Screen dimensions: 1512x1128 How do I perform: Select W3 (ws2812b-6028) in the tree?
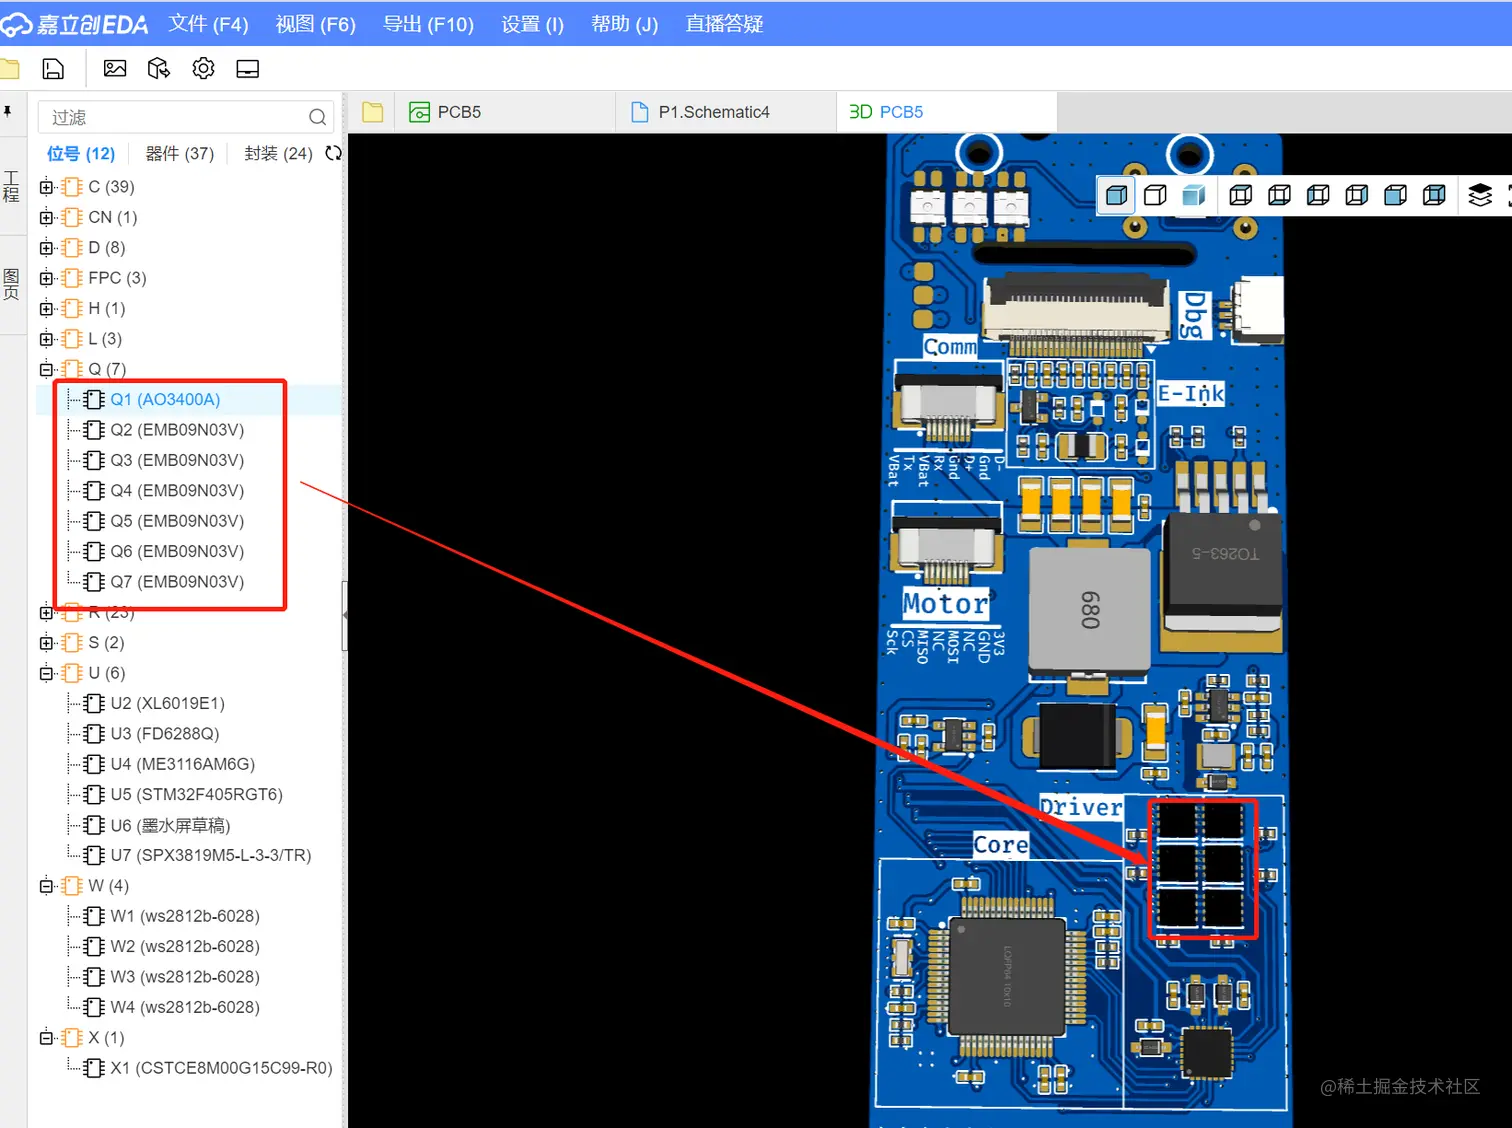tap(185, 977)
